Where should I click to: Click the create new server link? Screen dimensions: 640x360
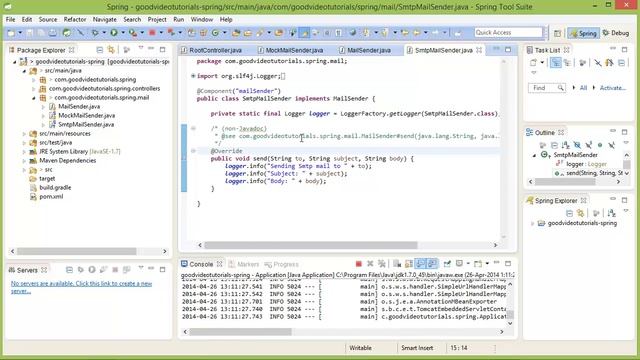pos(81,287)
